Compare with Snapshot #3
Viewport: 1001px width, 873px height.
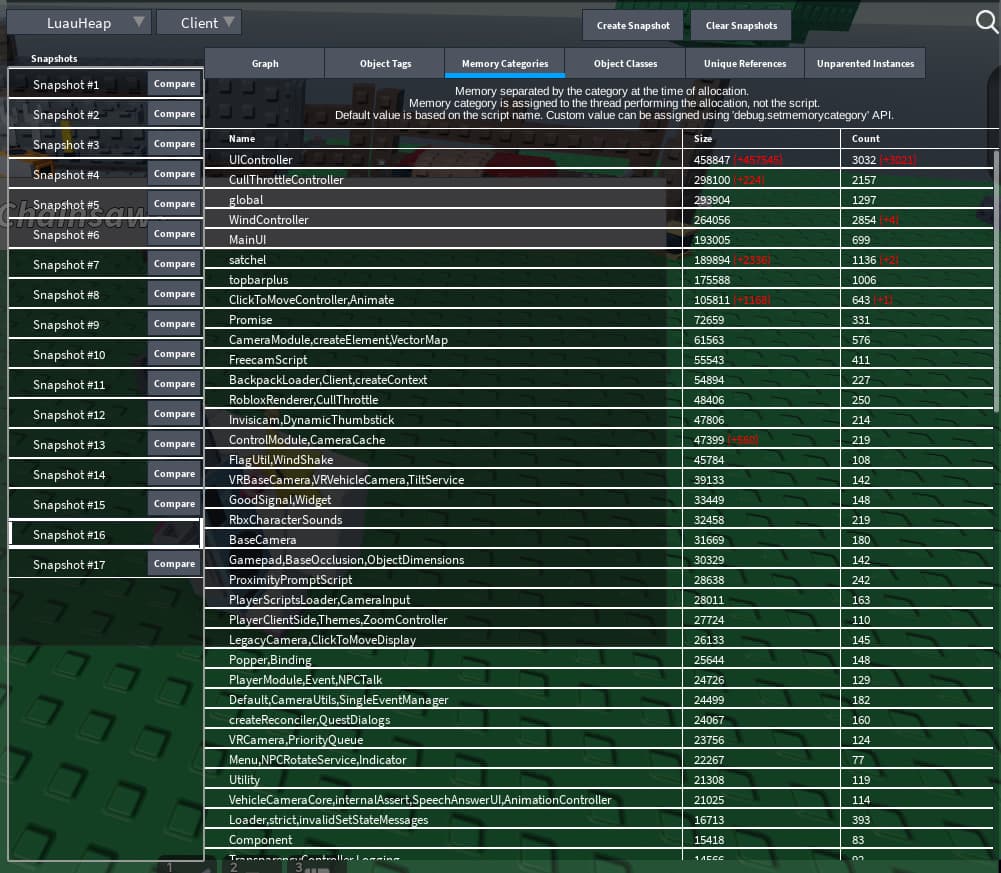pos(174,144)
